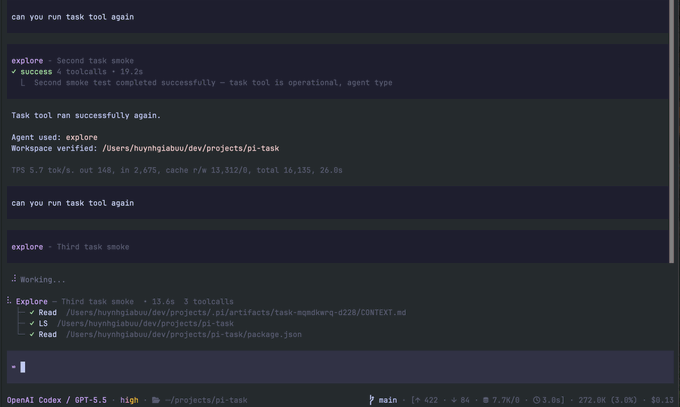Click the checkmark before Read CONTEXT.md
680x407 pixels.
point(32,312)
